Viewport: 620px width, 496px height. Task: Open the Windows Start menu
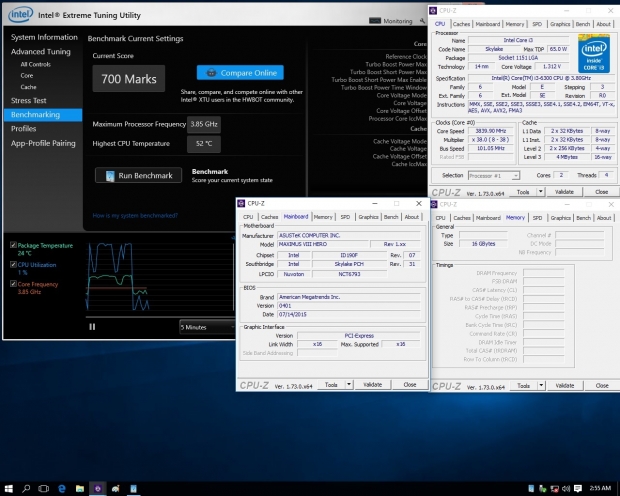[8, 488]
